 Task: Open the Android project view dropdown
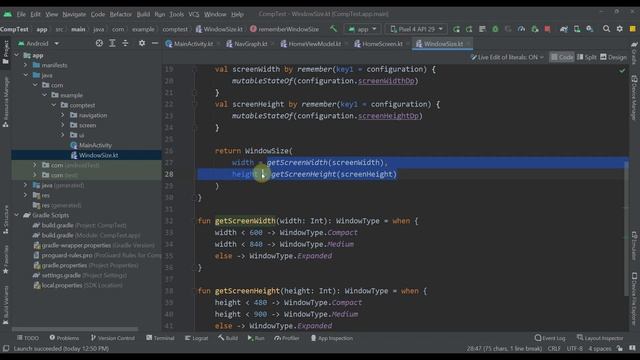point(39,43)
